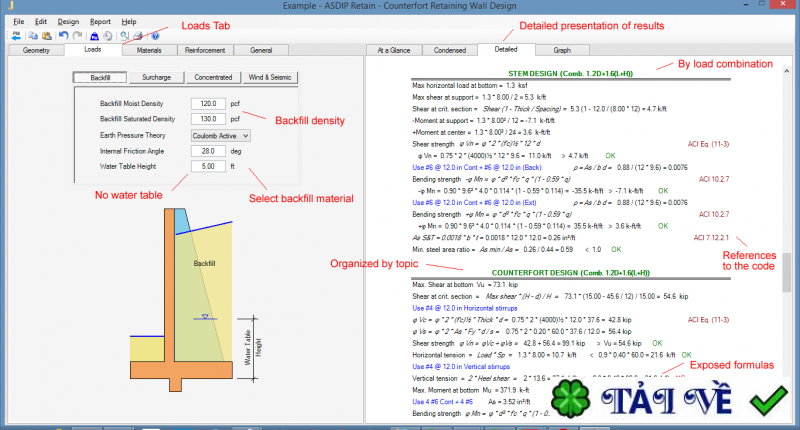Click the Copy icon in the toolbar
800x430 pixels.
click(x=32, y=36)
